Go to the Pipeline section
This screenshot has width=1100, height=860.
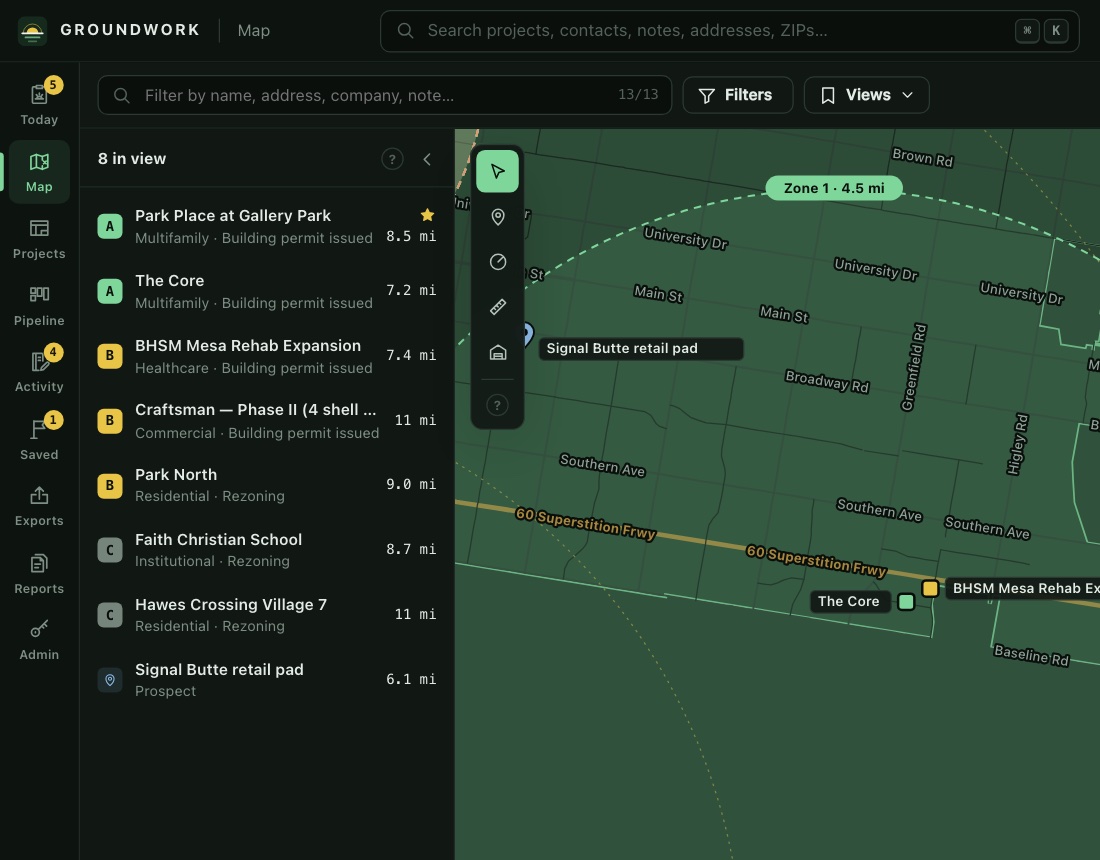coord(39,306)
